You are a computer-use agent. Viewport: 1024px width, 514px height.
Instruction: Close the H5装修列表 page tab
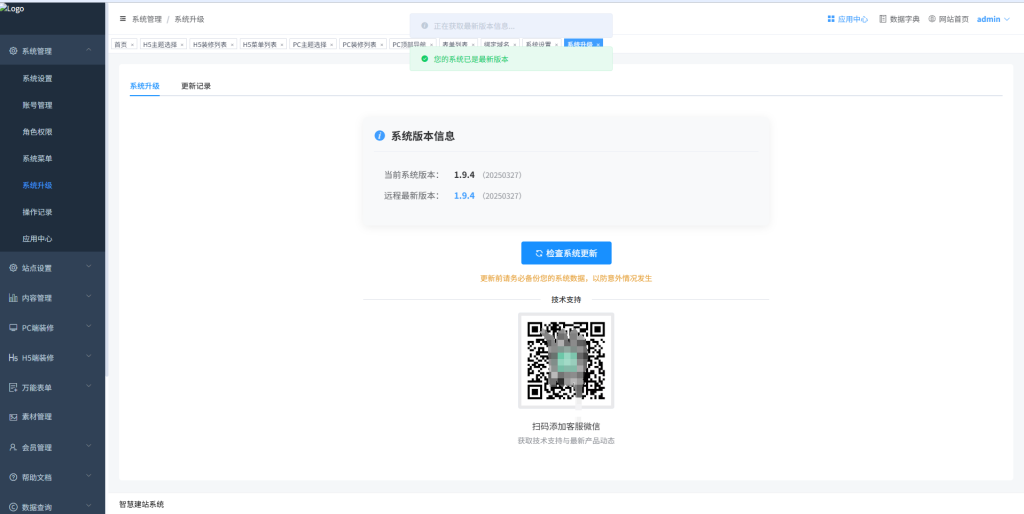coord(232,45)
